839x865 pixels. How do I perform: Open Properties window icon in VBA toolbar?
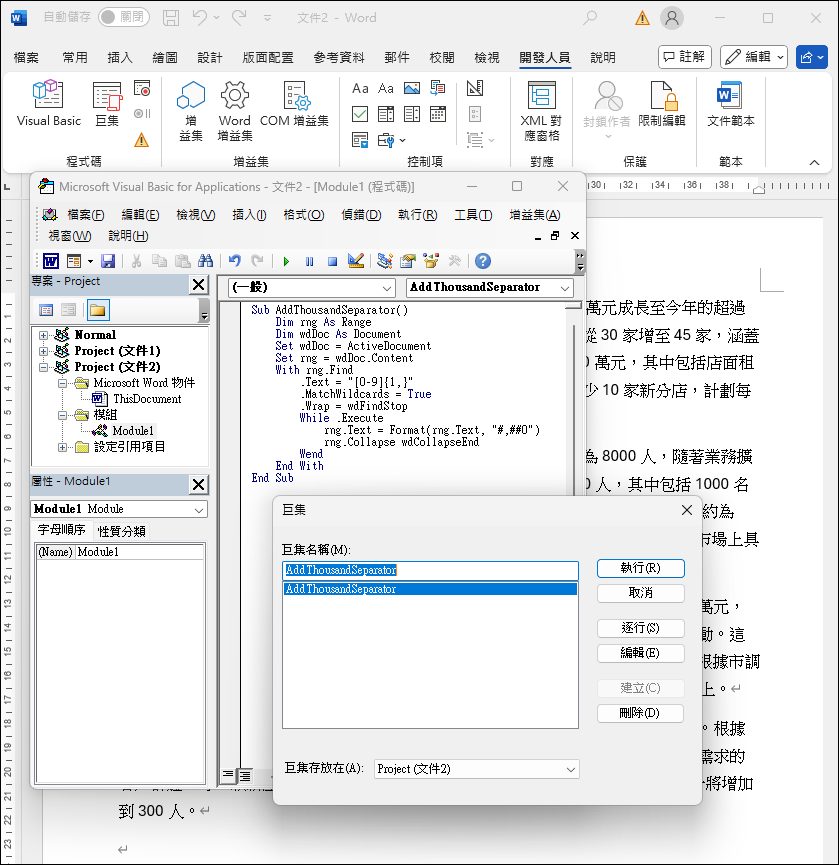point(408,261)
